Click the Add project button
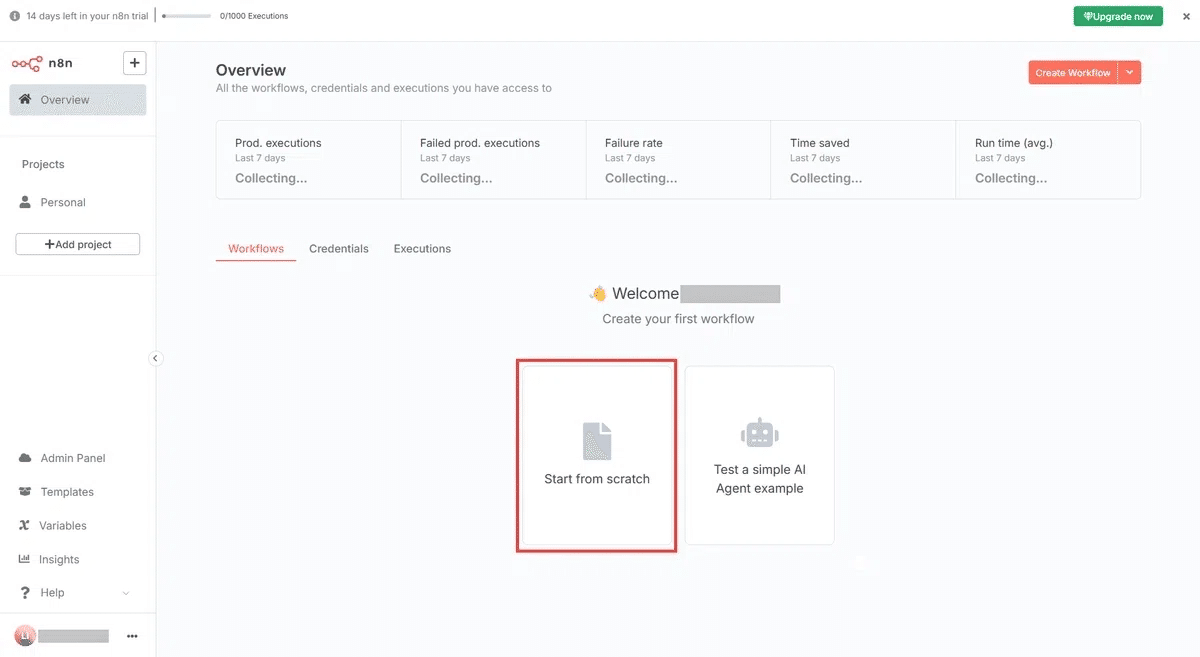The image size is (1200, 657). (x=78, y=244)
